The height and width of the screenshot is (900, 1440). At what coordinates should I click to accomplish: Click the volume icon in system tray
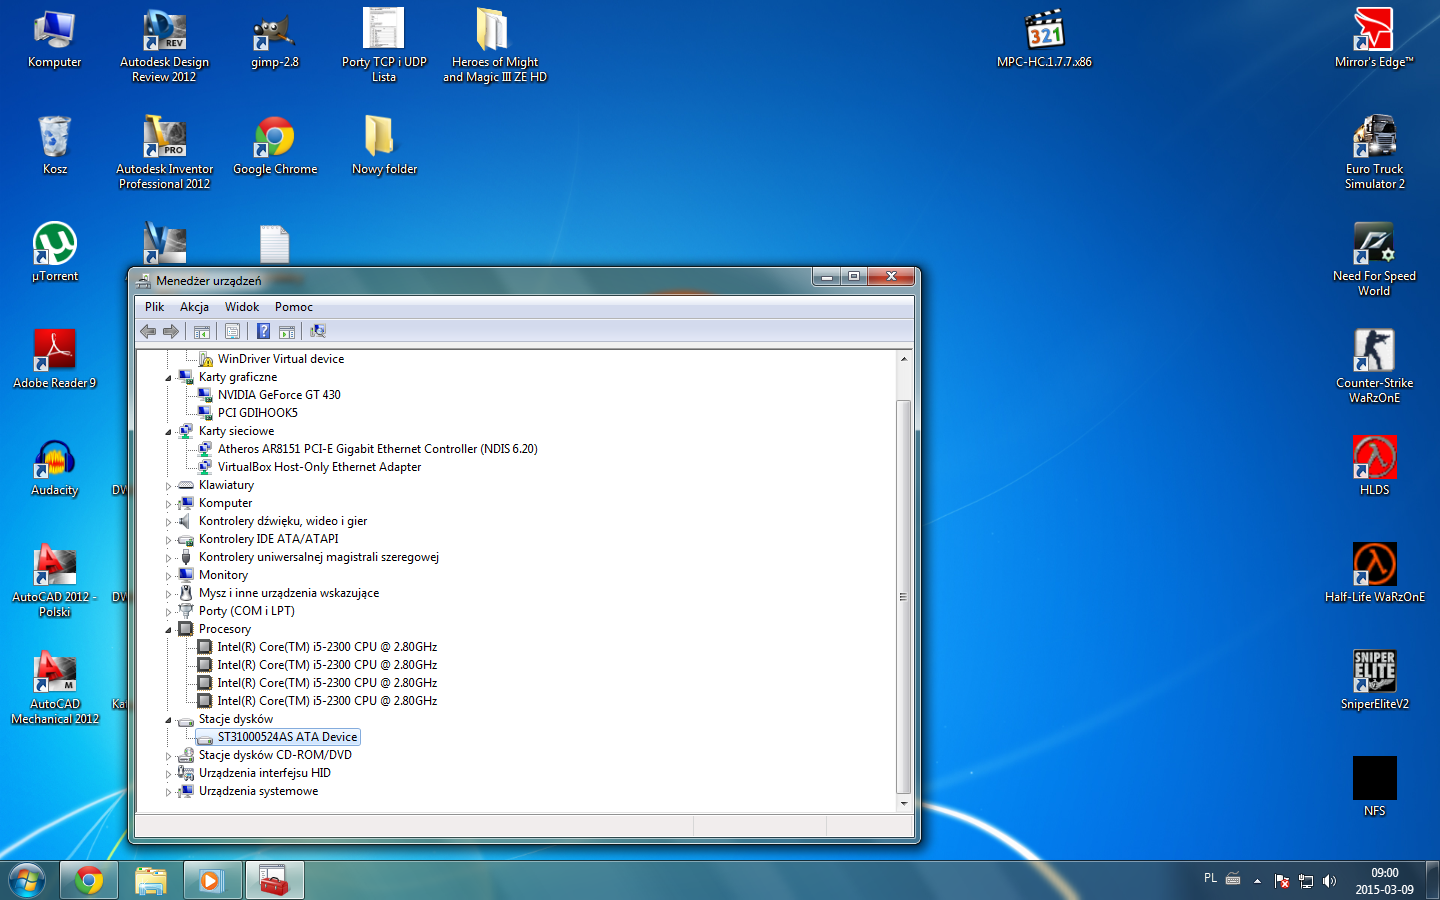1329,881
